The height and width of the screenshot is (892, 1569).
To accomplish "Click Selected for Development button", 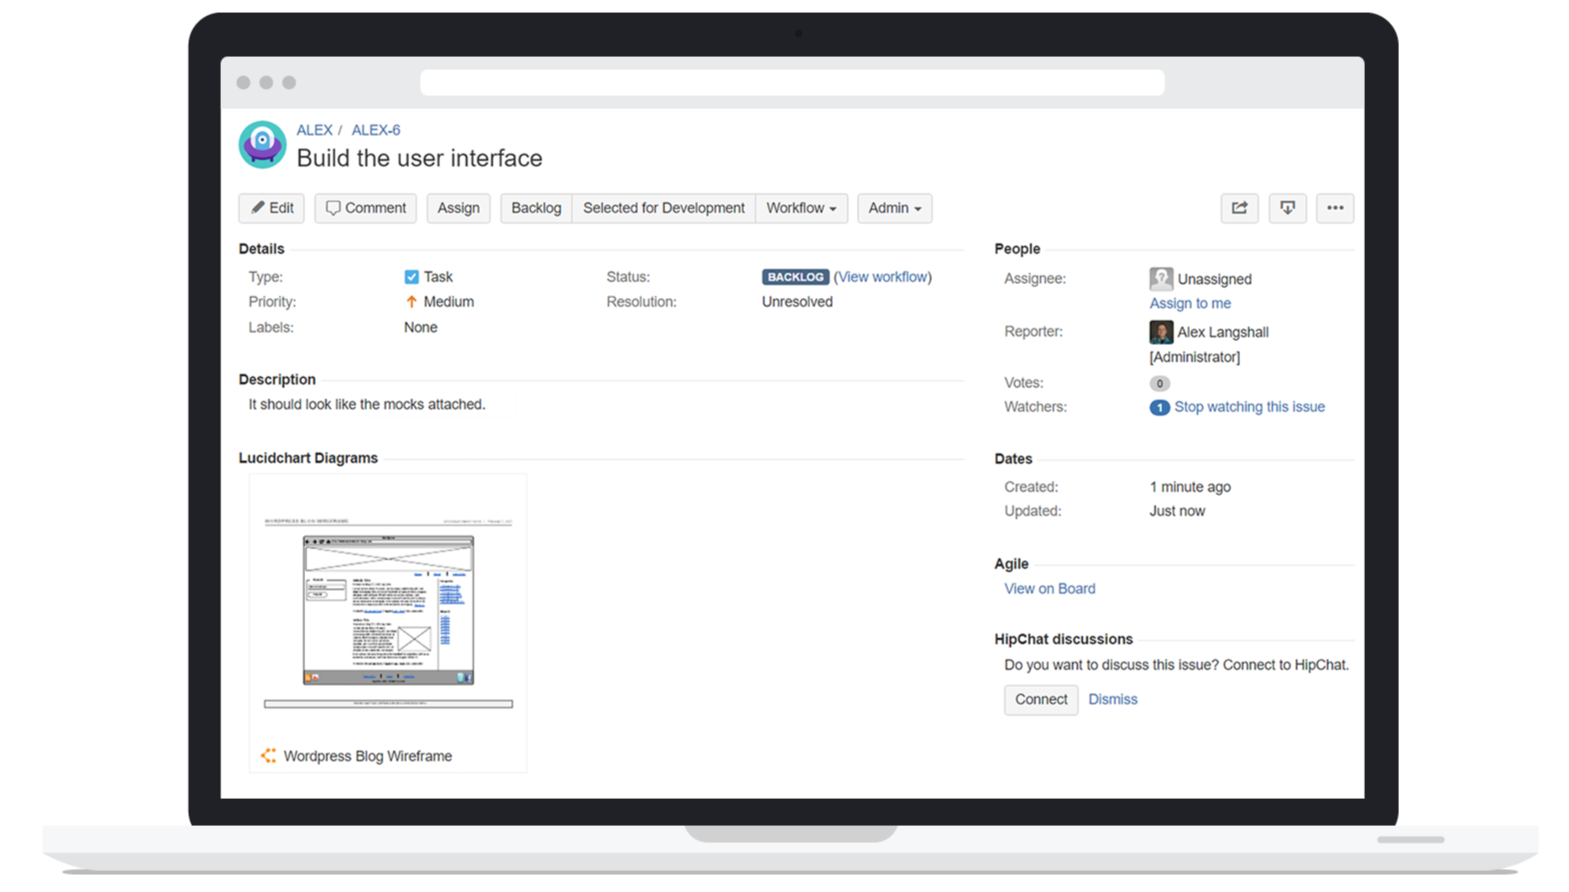I will 664,208.
